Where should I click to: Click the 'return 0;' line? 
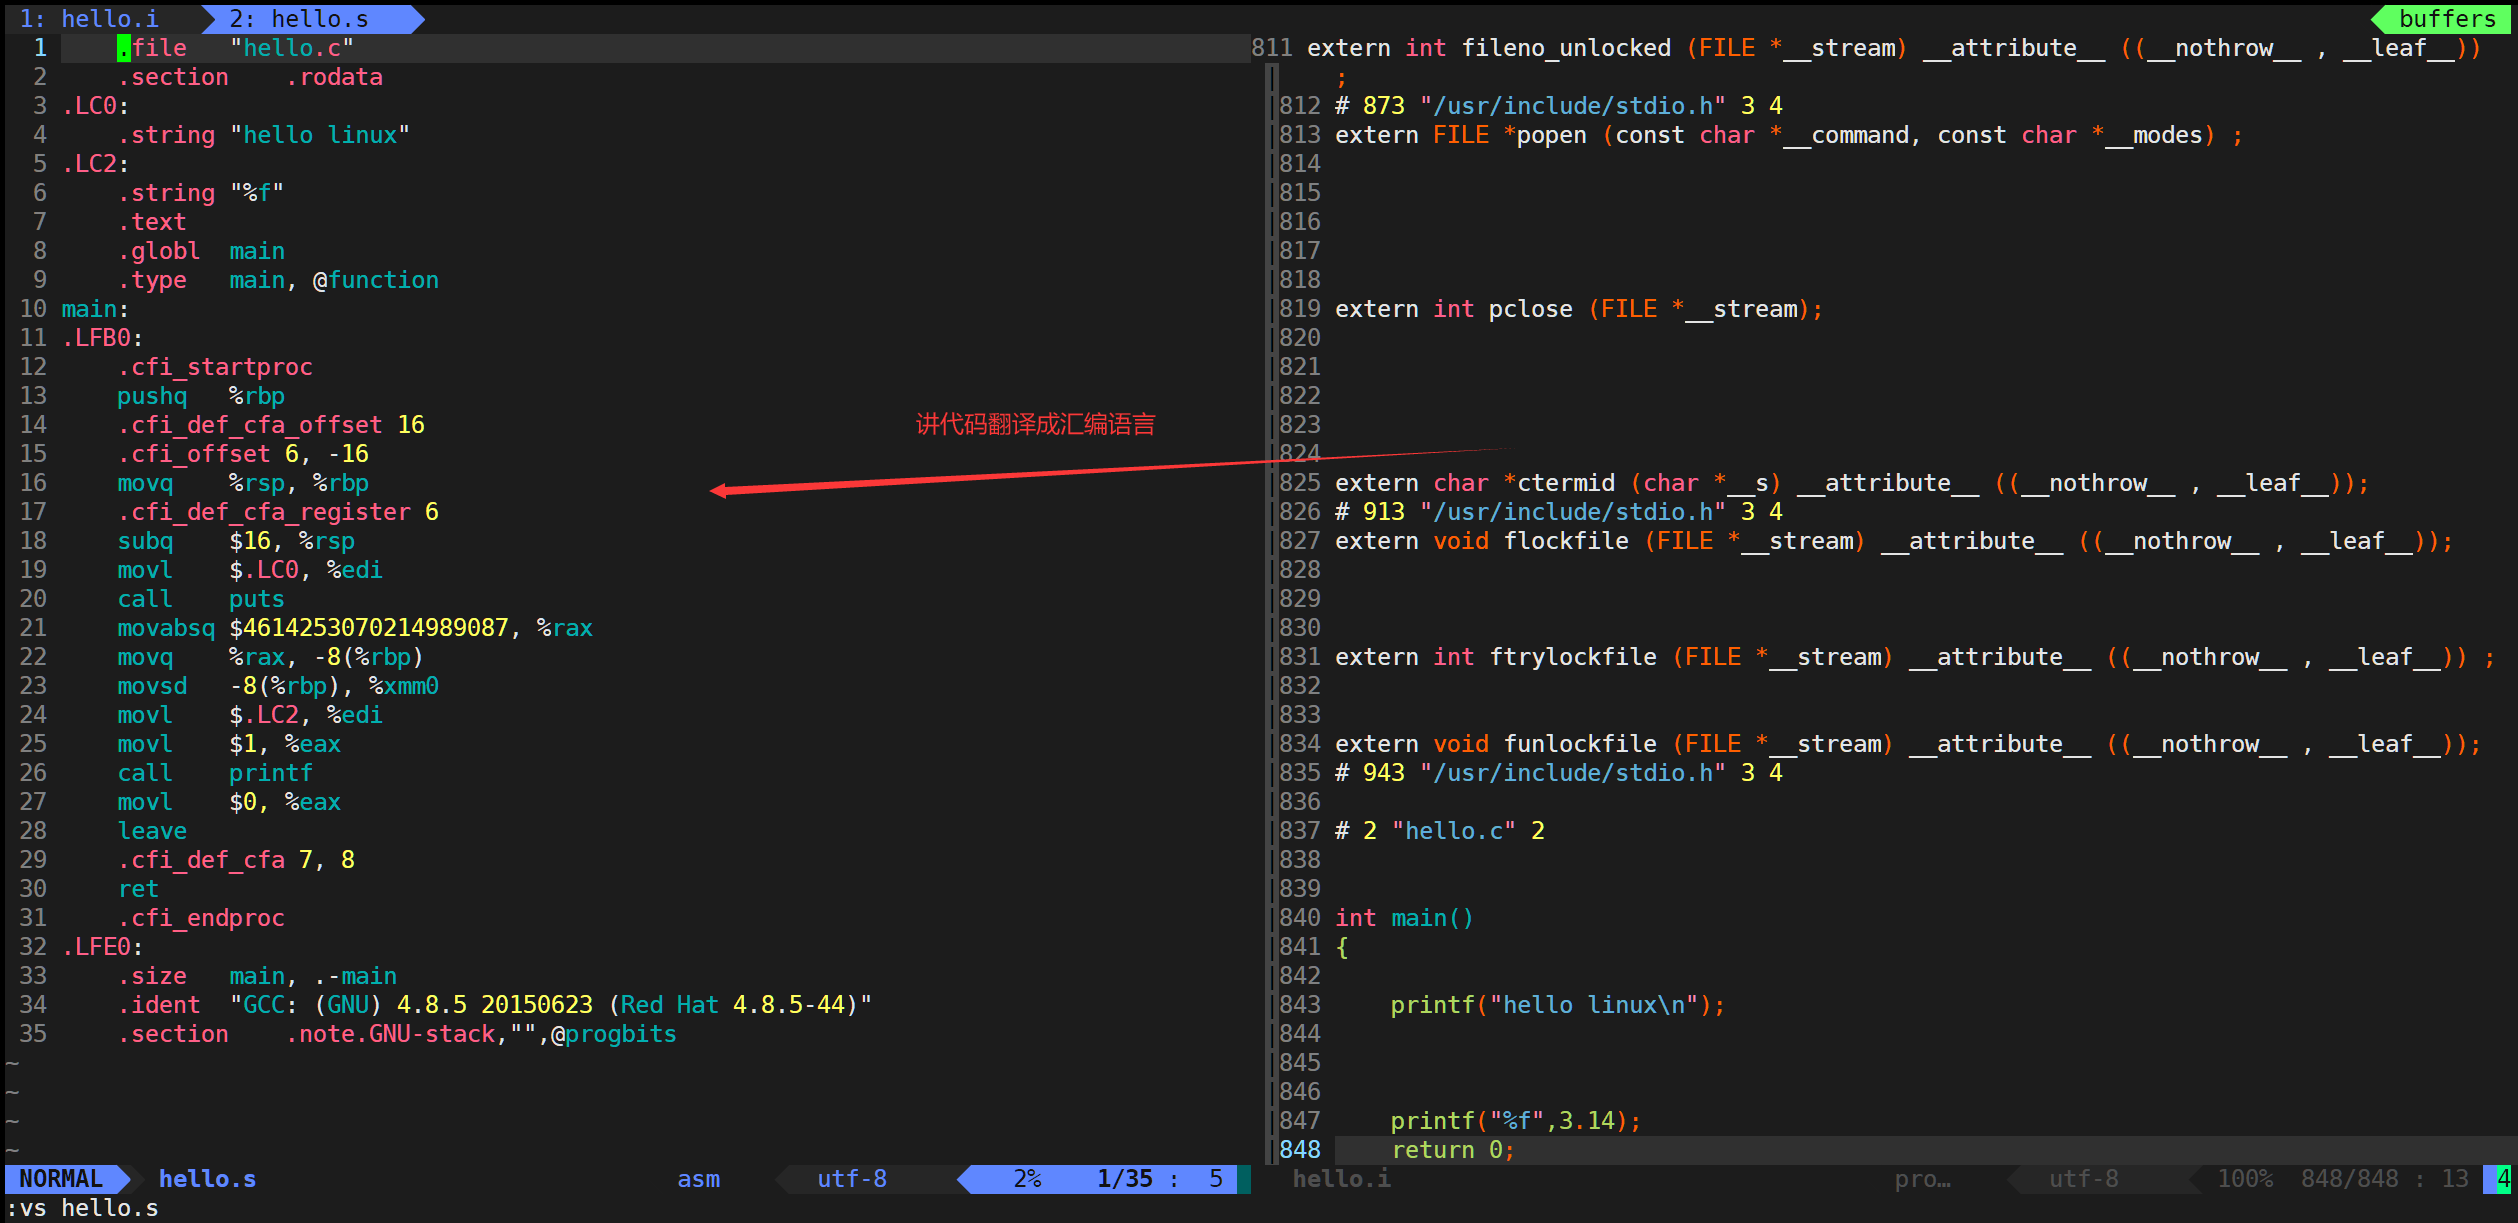tap(1452, 1150)
